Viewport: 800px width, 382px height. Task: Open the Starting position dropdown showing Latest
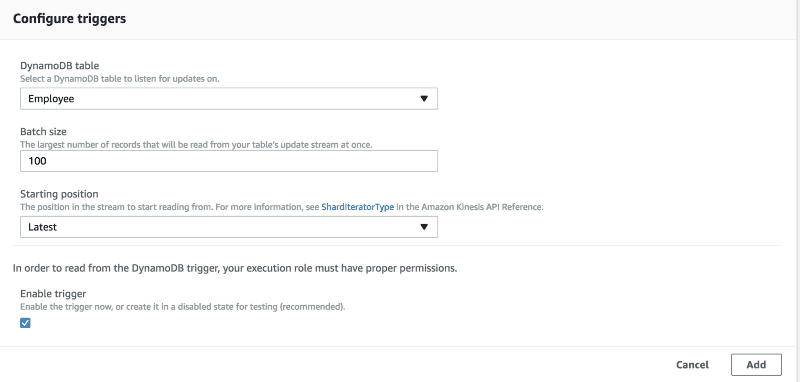tap(229, 227)
